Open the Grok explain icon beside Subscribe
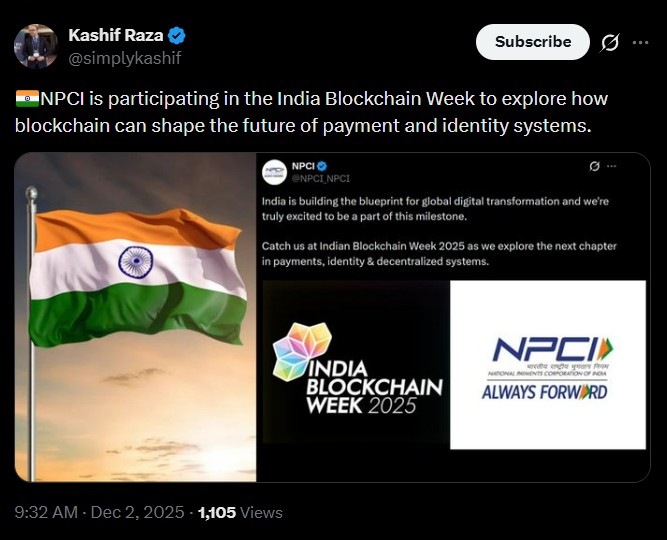Image resolution: width=667 pixels, height=540 pixels. (608, 42)
